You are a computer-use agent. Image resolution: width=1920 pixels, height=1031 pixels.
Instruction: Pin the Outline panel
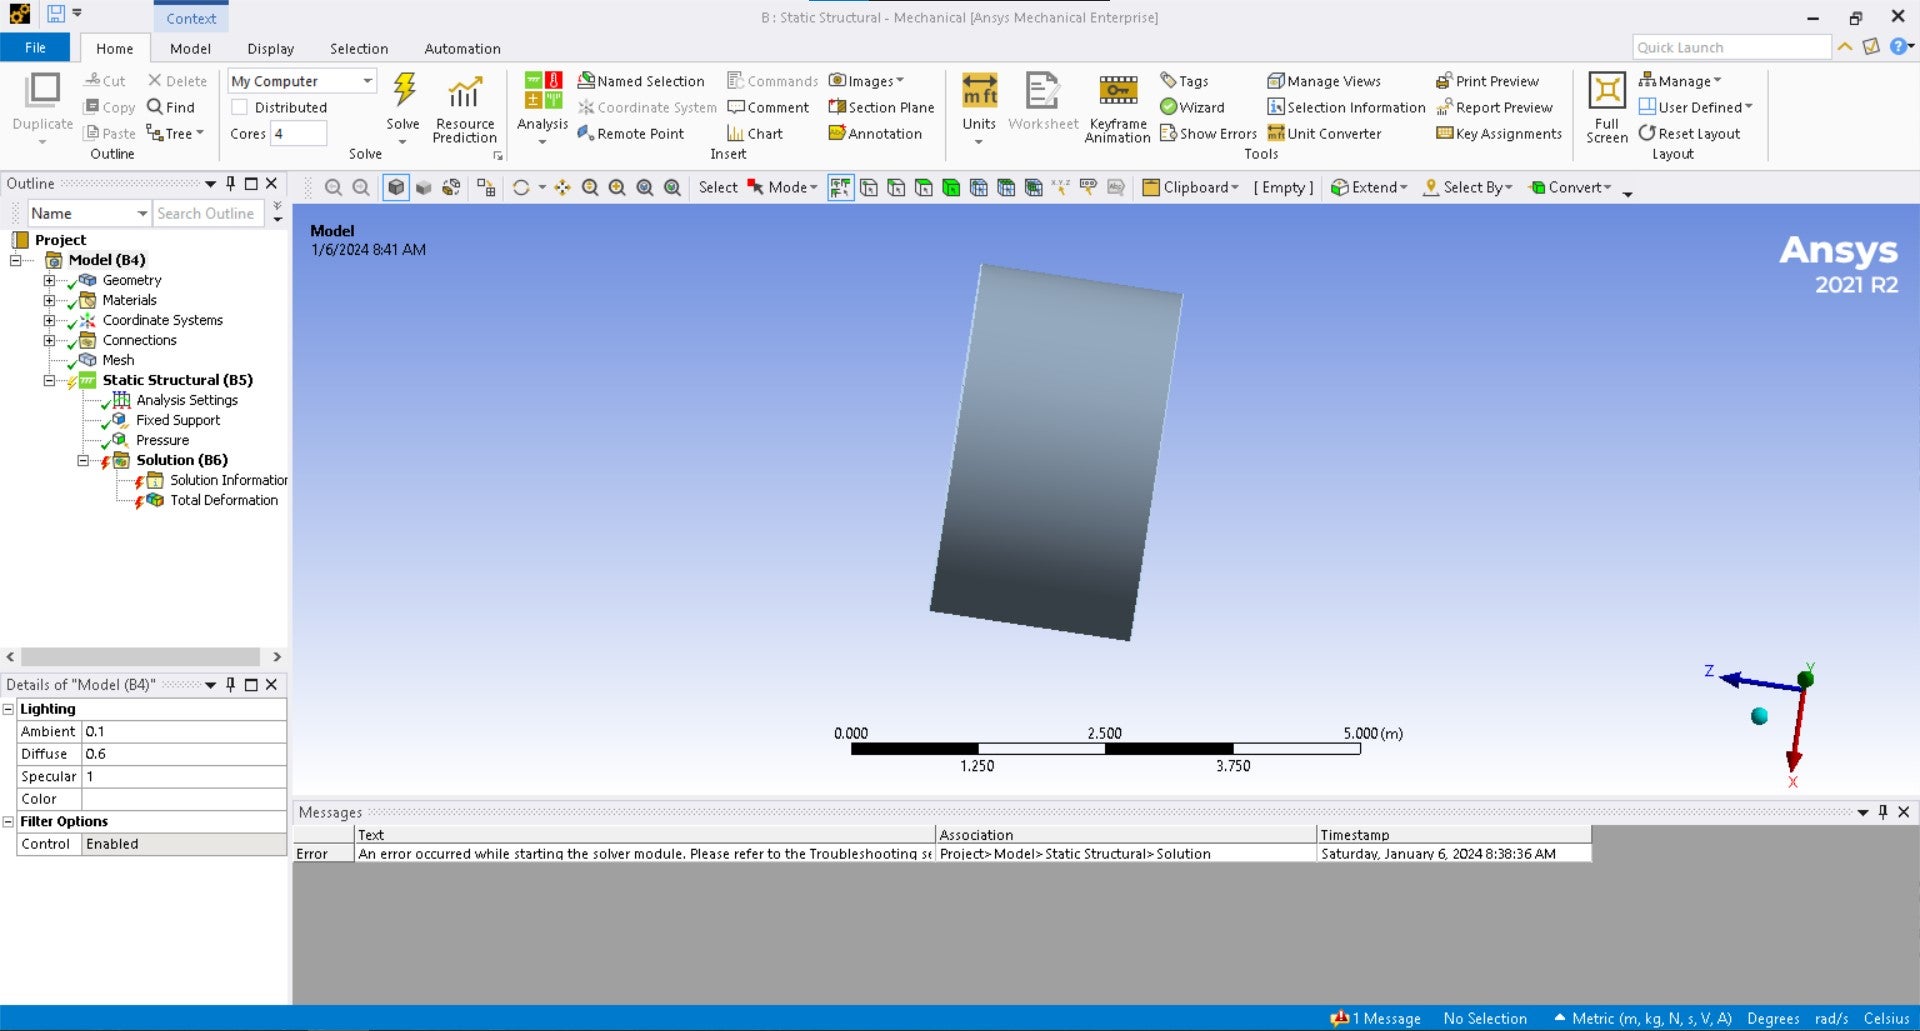[x=231, y=183]
